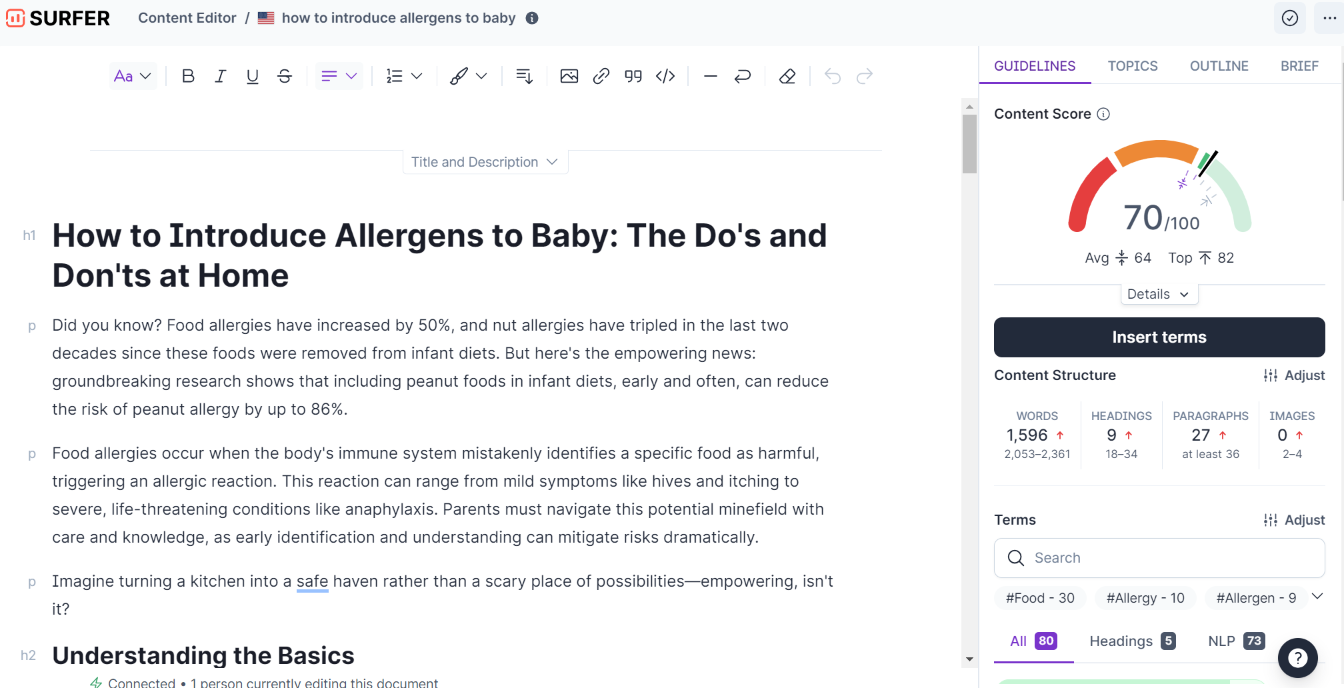
Task: Insert a horizontal rule divider
Action: 710,76
